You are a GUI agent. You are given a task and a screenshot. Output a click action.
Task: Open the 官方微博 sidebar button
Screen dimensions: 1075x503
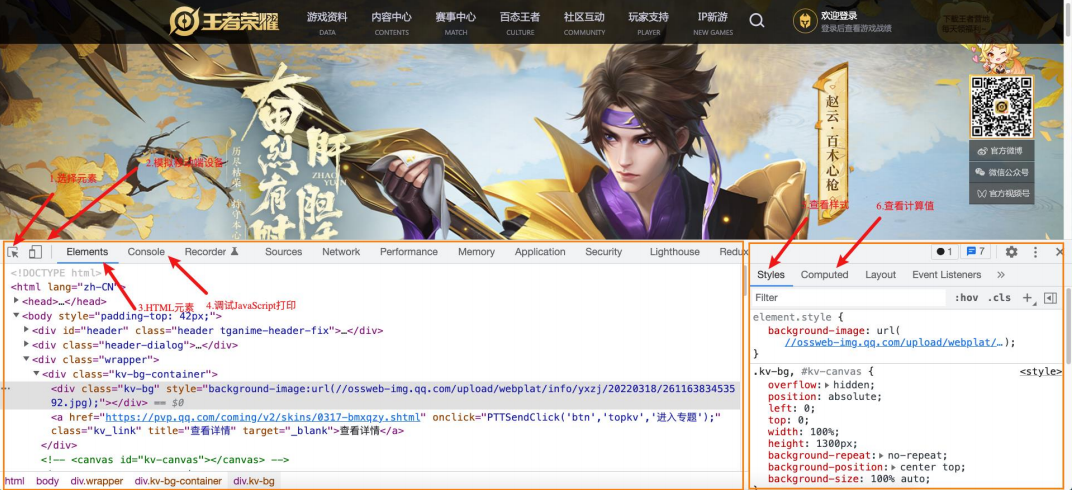(x=1001, y=151)
